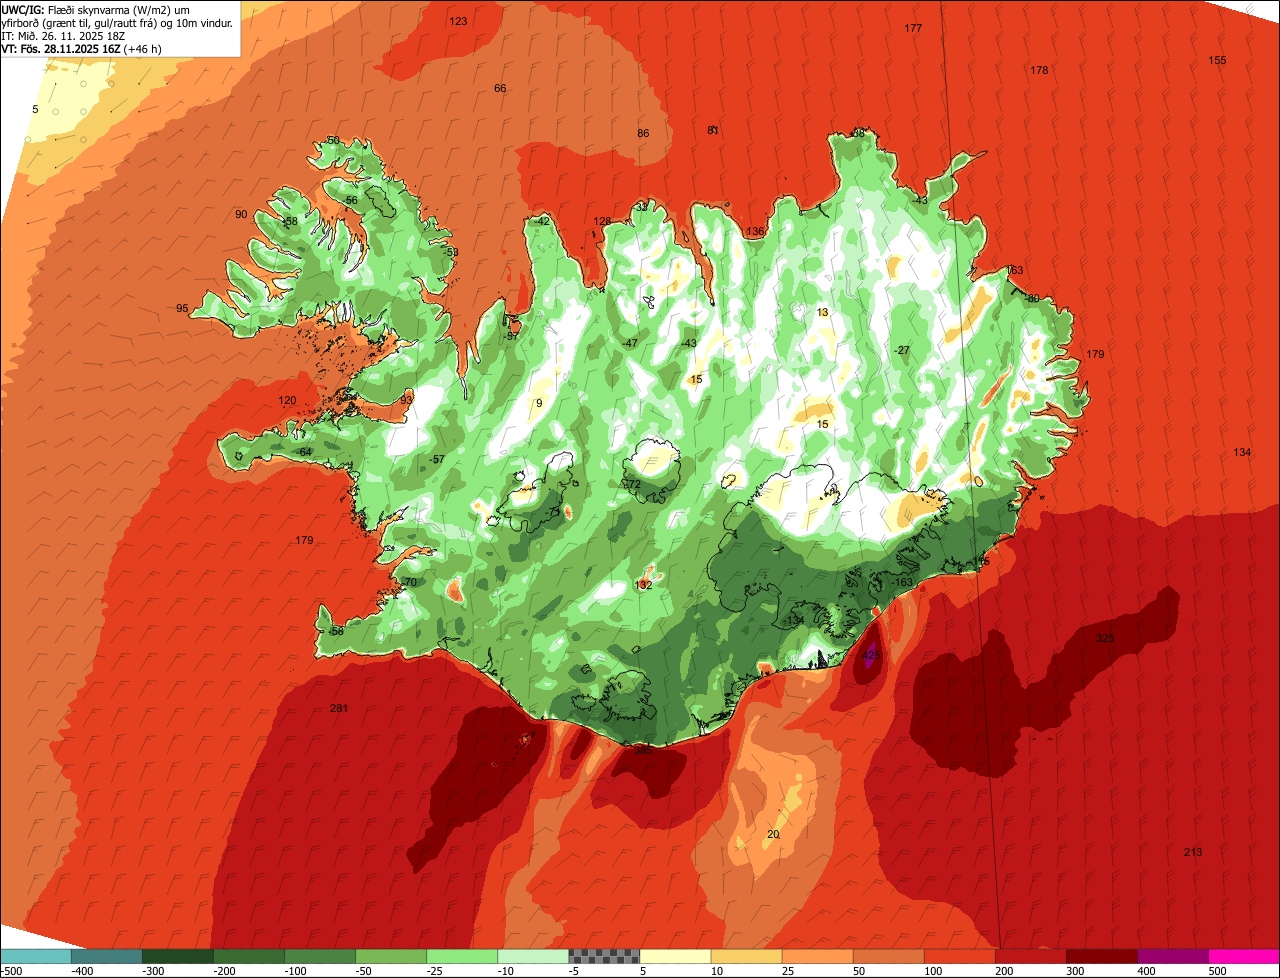
Task: Click the light green -25 to -10 swatch
Action: coord(461,955)
